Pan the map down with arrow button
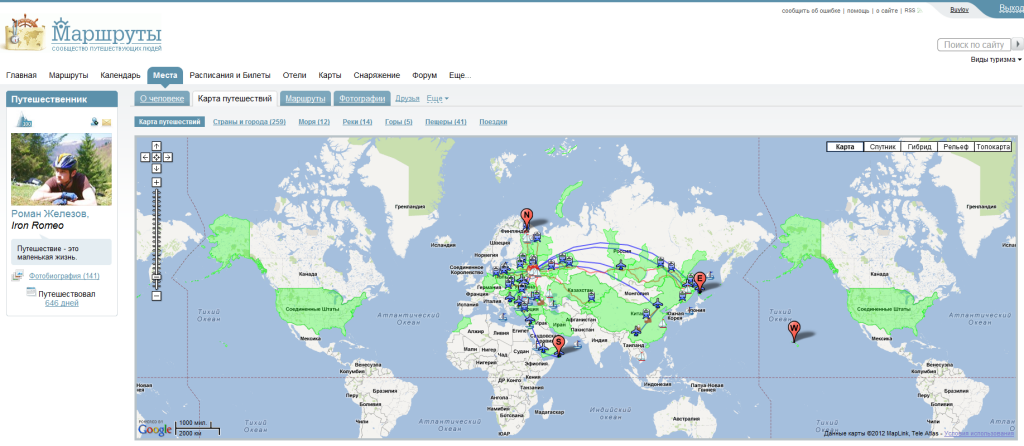 coord(156,168)
